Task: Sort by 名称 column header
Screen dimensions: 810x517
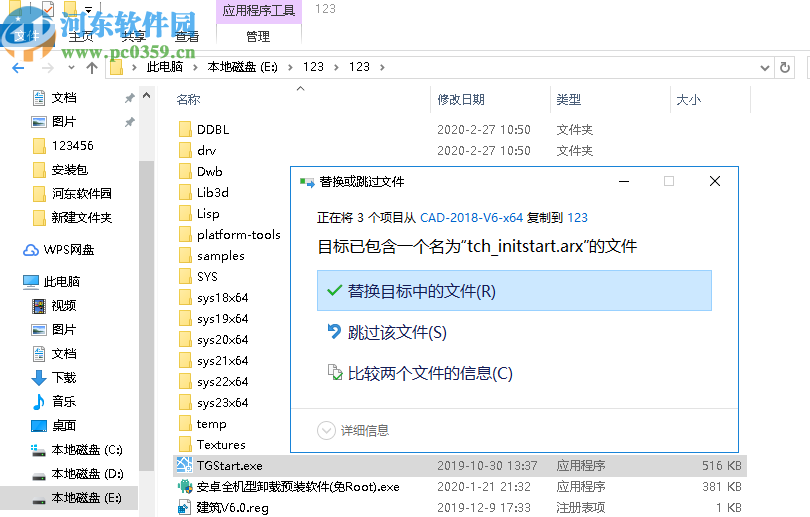Action: (x=188, y=100)
